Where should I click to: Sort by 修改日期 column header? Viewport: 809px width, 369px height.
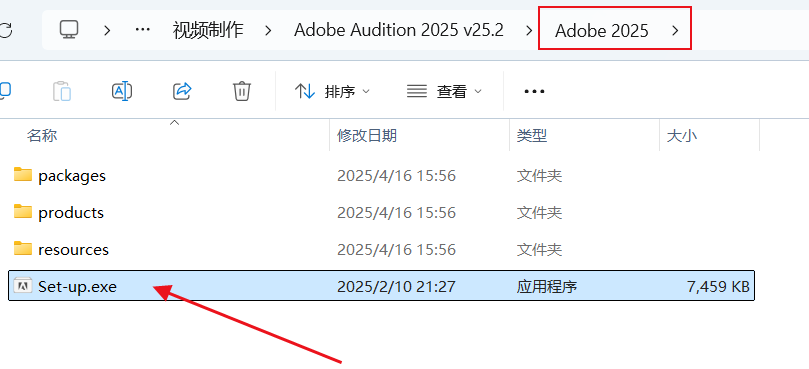coord(367,136)
